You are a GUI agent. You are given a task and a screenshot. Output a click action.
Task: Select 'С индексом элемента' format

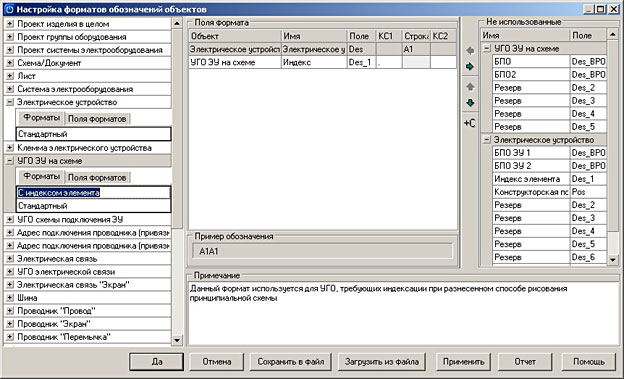pos(94,193)
